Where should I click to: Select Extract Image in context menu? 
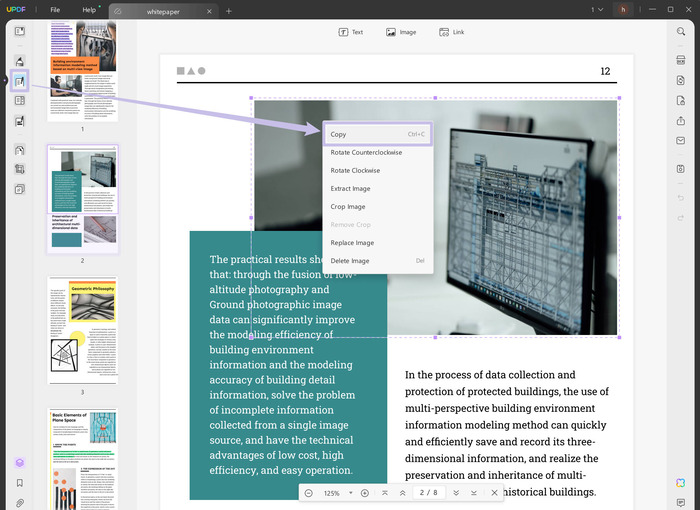point(350,188)
